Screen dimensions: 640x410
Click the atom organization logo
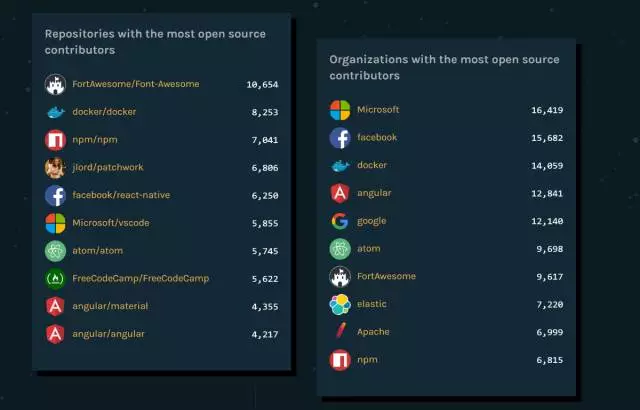(340, 249)
